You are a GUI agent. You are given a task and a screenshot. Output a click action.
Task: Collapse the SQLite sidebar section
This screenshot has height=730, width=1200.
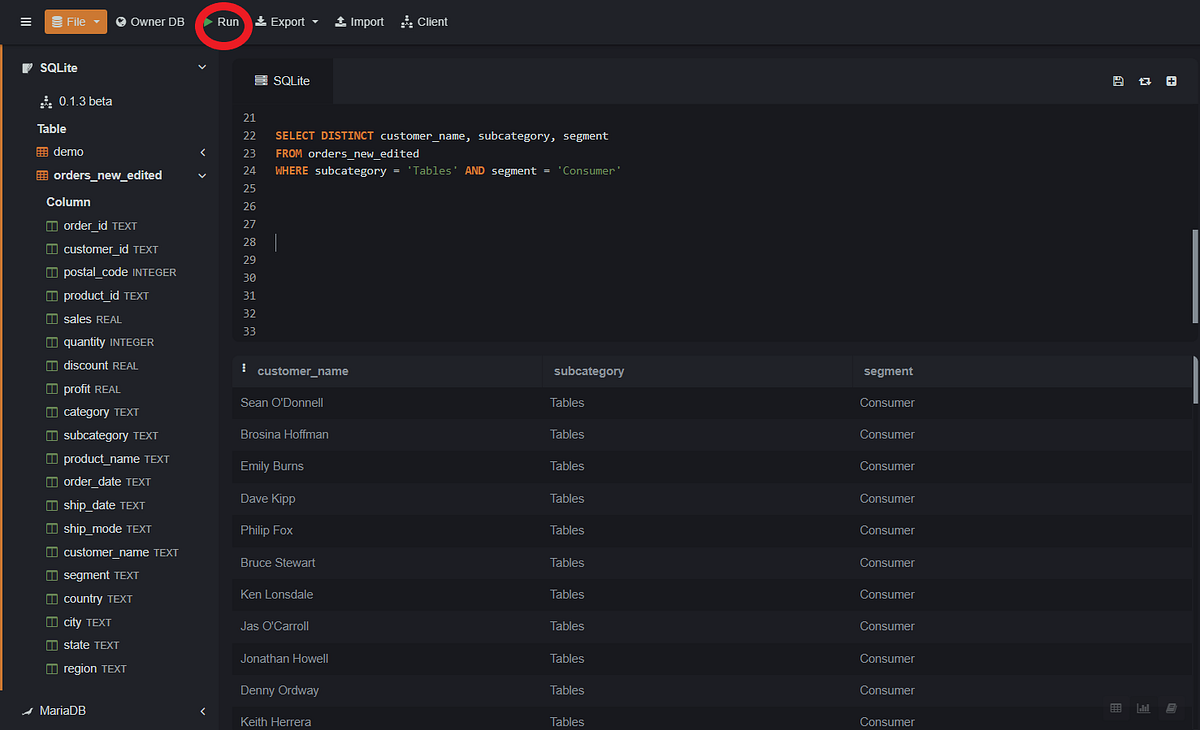[202, 68]
